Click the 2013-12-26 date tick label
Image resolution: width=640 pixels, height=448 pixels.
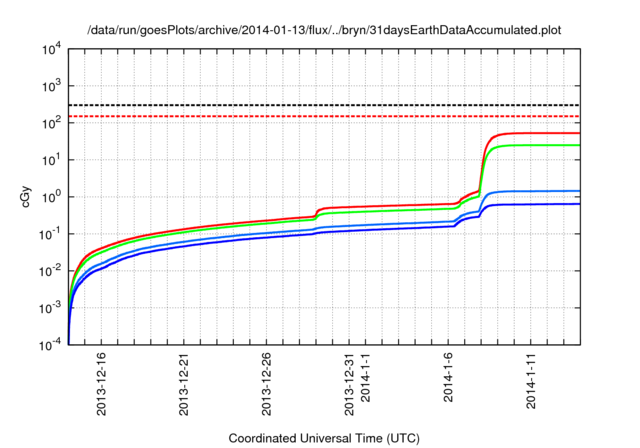click(266, 384)
